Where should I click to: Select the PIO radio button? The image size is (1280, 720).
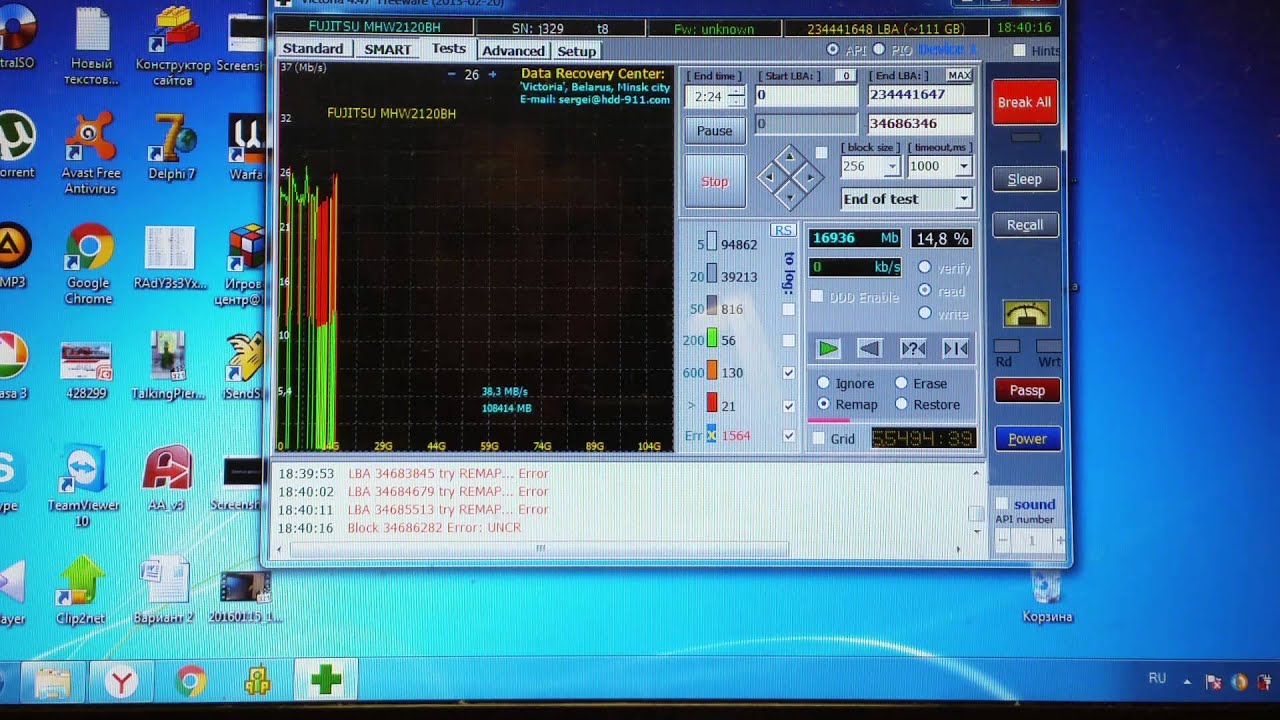879,49
